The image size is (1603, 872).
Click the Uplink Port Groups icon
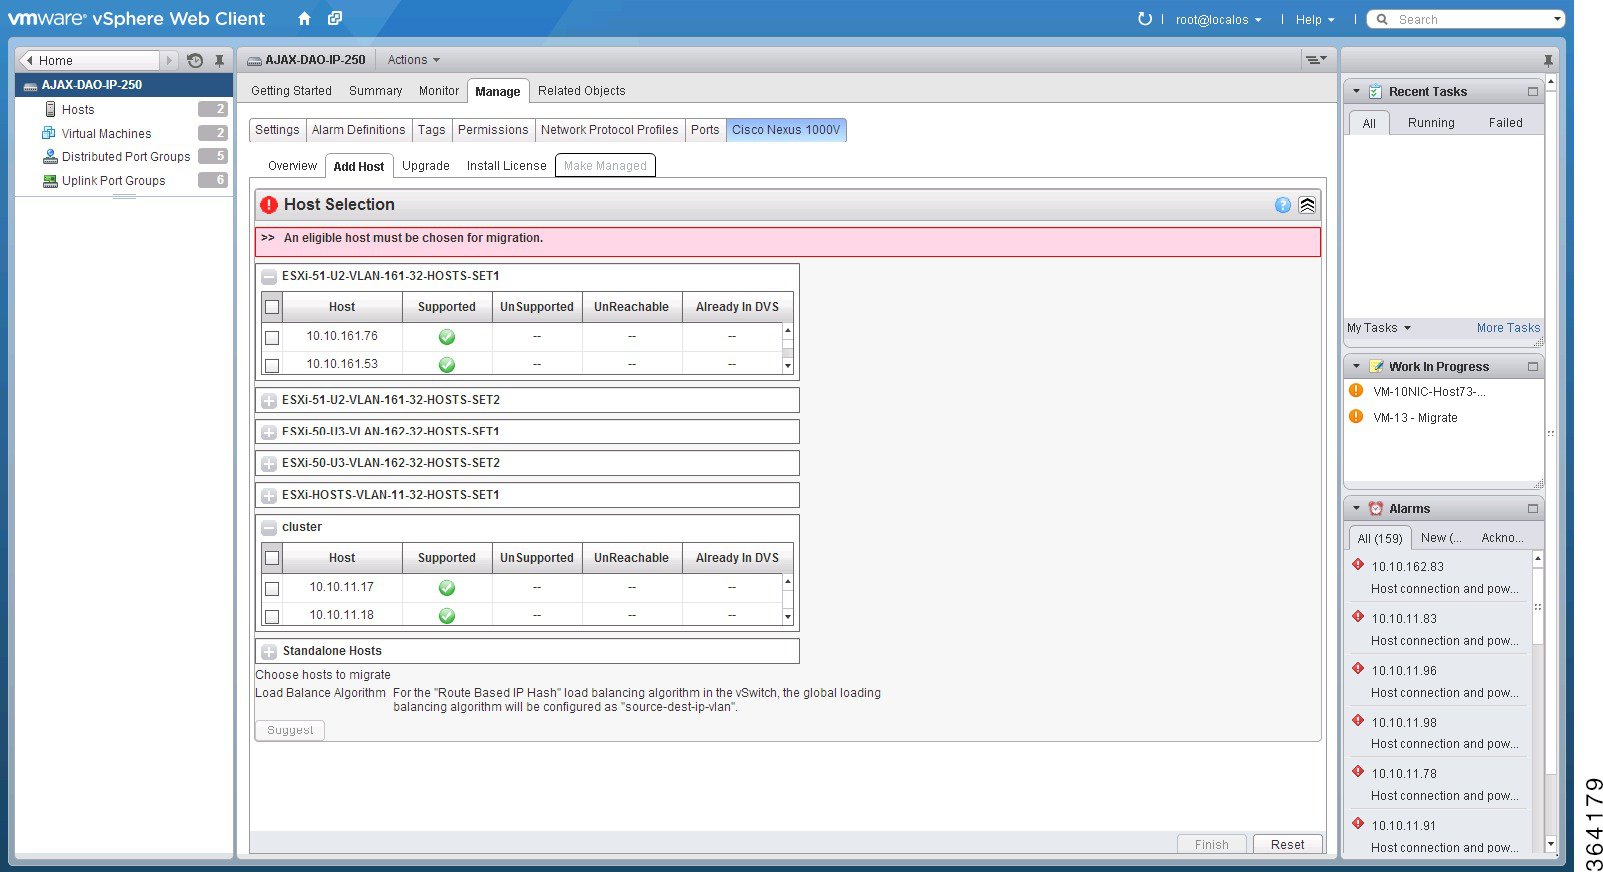[x=50, y=181]
